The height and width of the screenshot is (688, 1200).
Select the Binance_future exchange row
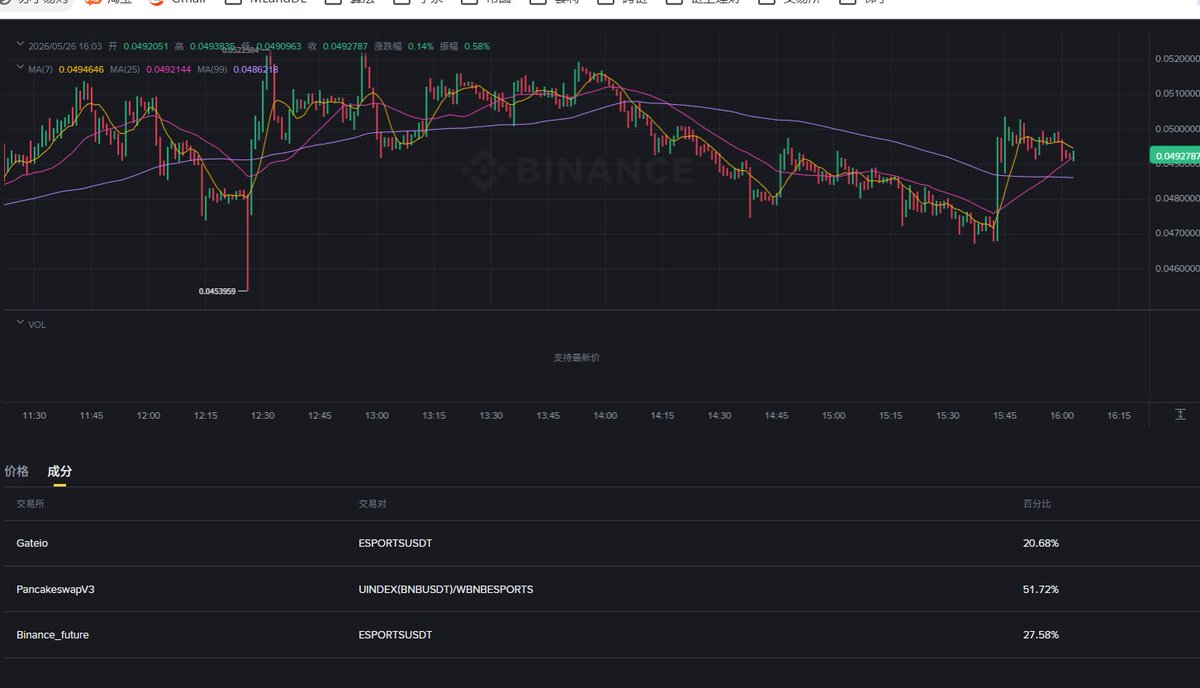click(x=600, y=634)
